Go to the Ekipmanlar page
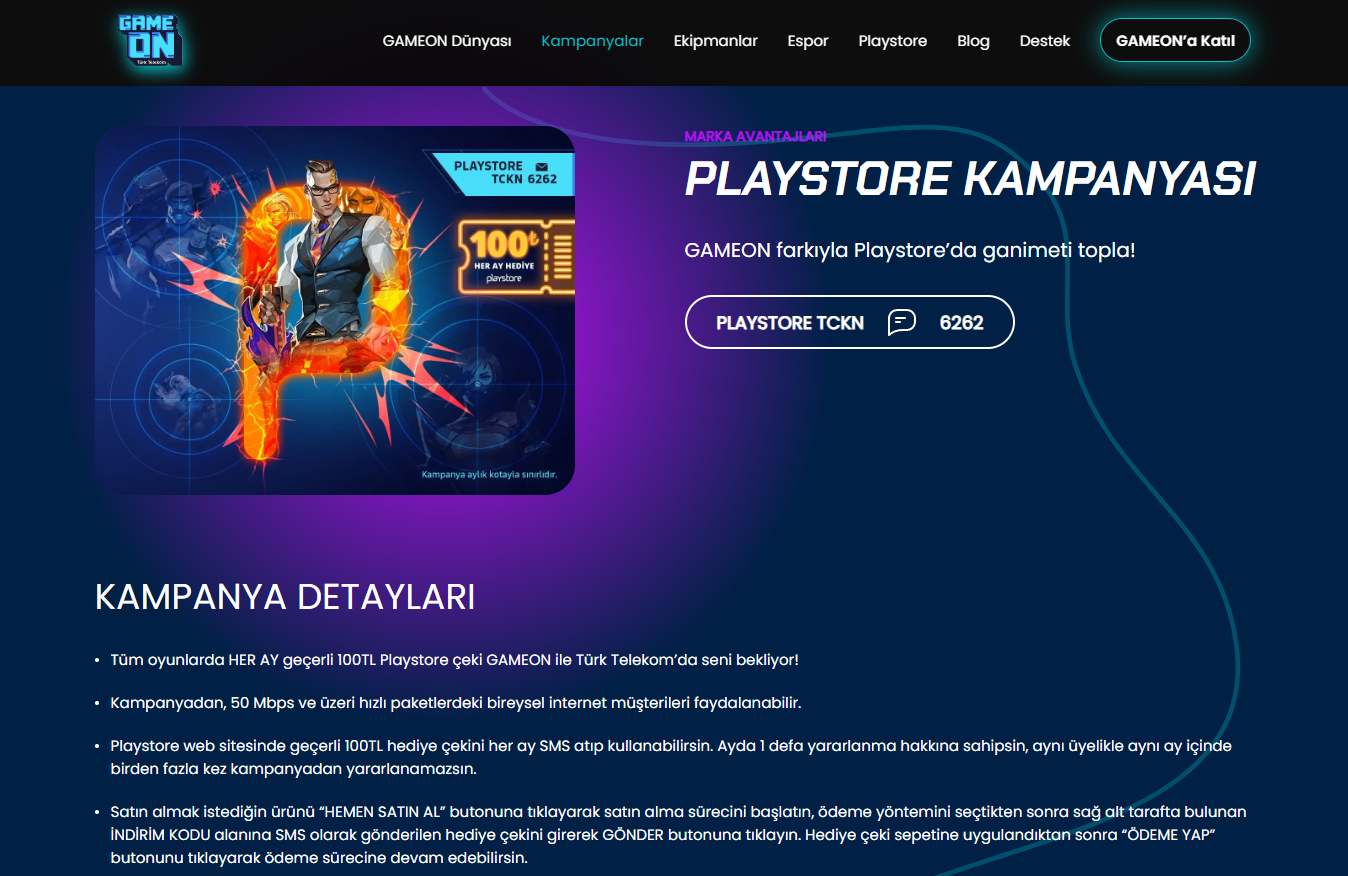The height and width of the screenshot is (876, 1348). point(715,41)
